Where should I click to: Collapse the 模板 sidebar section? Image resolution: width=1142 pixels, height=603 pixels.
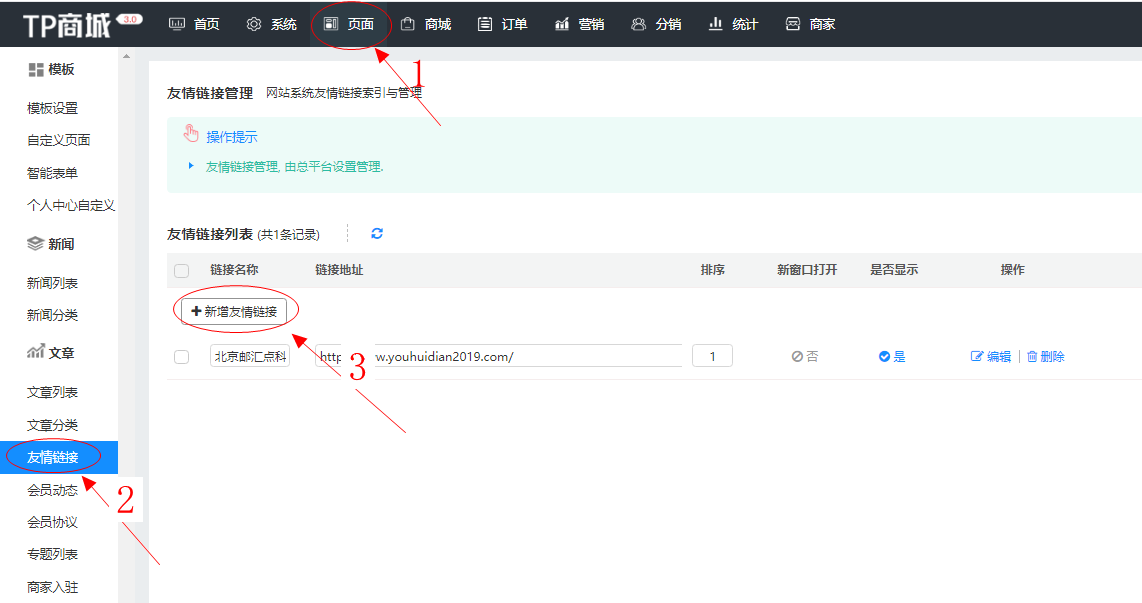click(51, 70)
